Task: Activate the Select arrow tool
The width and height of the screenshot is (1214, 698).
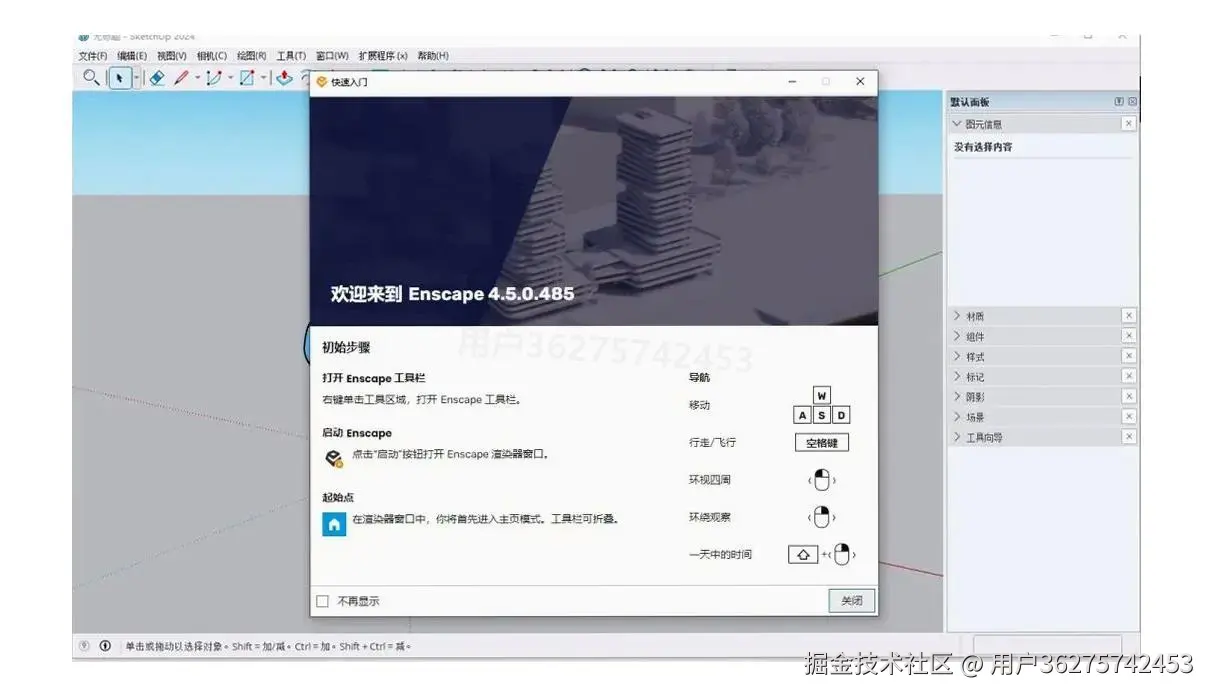Action: 122,78
